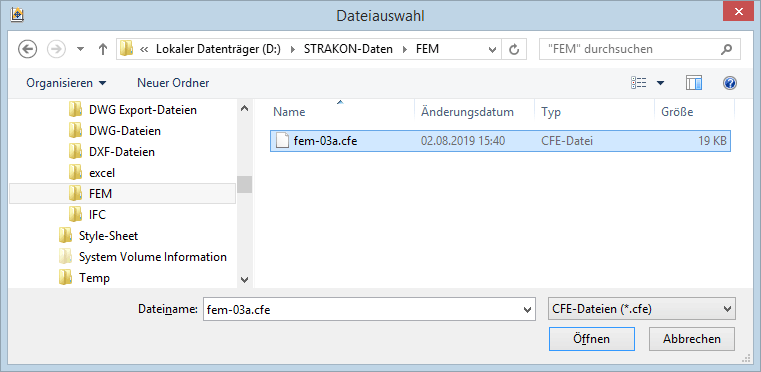Image resolution: width=761 pixels, height=372 pixels.
Task: Expand the address bar history dropdown
Action: (493, 49)
